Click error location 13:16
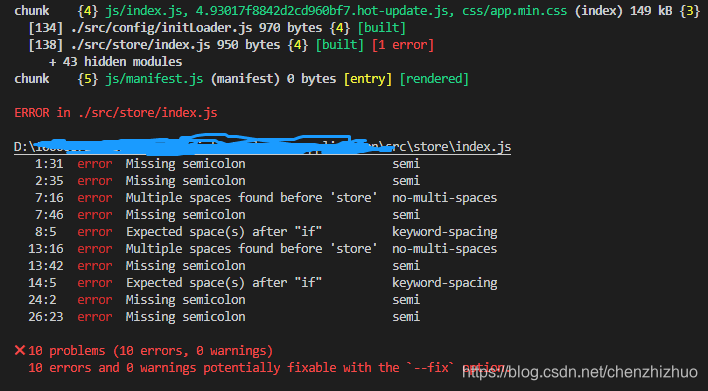 point(46,249)
